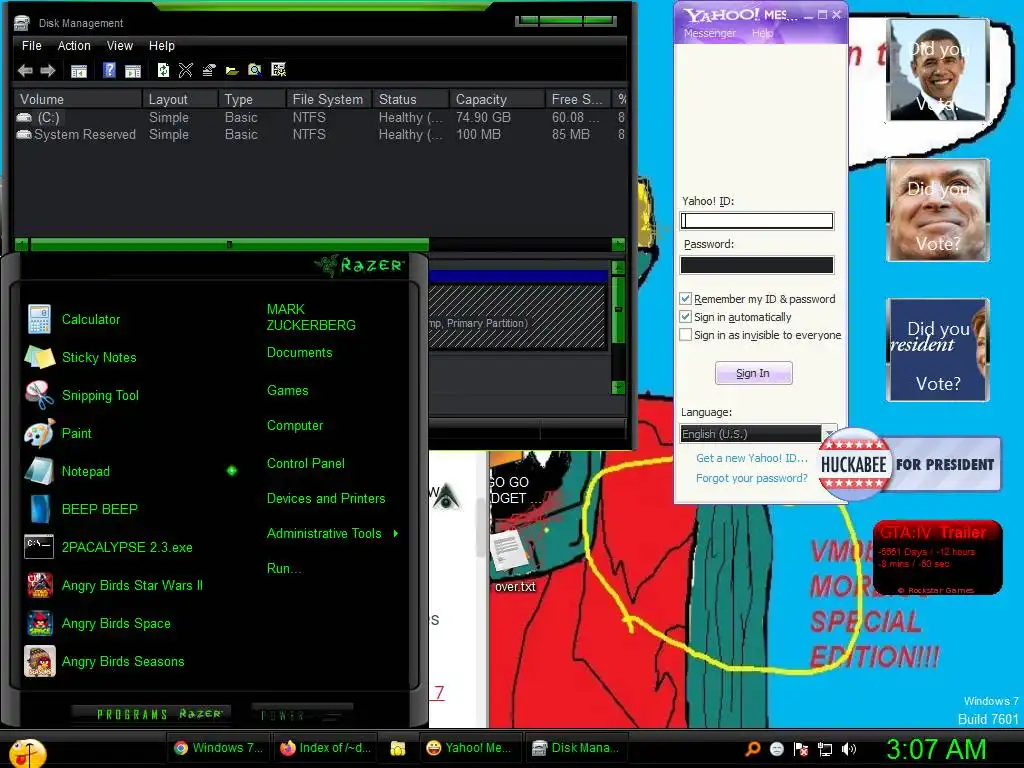Open the blue Help icon in Disk Management toolbar
Image resolution: width=1024 pixels, height=768 pixels.
coord(109,70)
